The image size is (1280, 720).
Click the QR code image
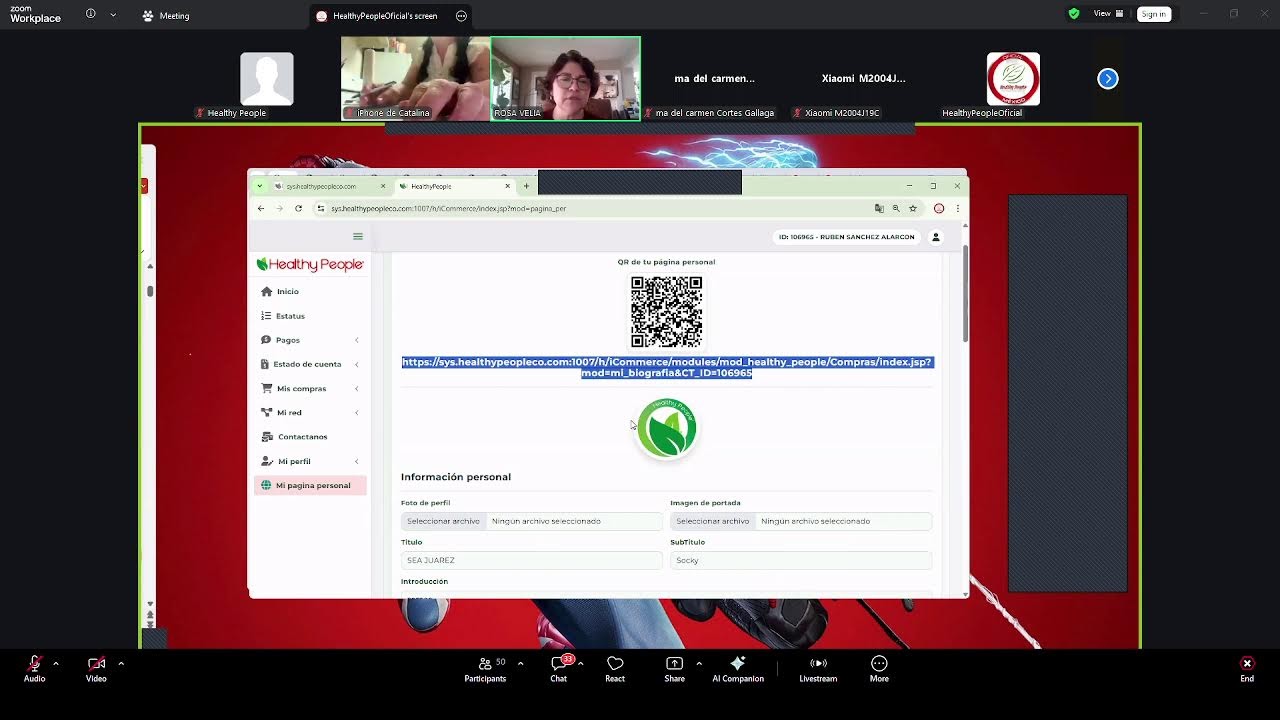[667, 312]
